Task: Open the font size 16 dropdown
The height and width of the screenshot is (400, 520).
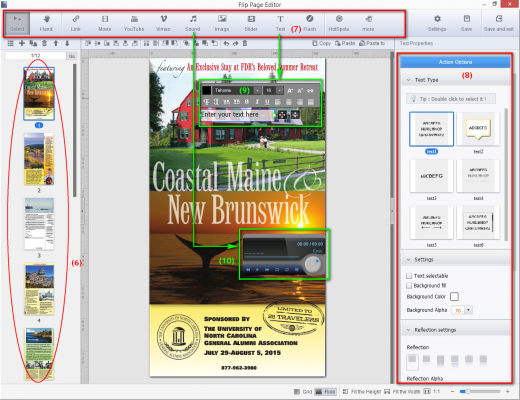Action: pos(280,90)
